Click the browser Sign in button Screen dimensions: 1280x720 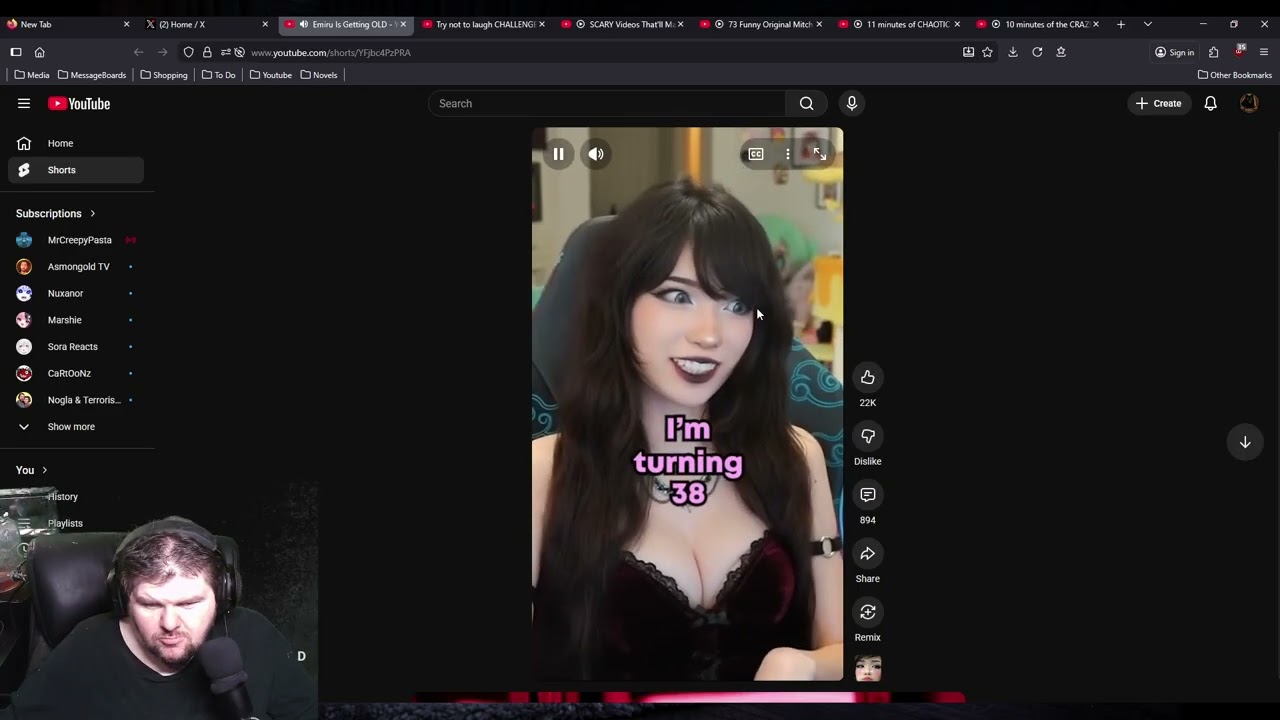(x=1174, y=52)
